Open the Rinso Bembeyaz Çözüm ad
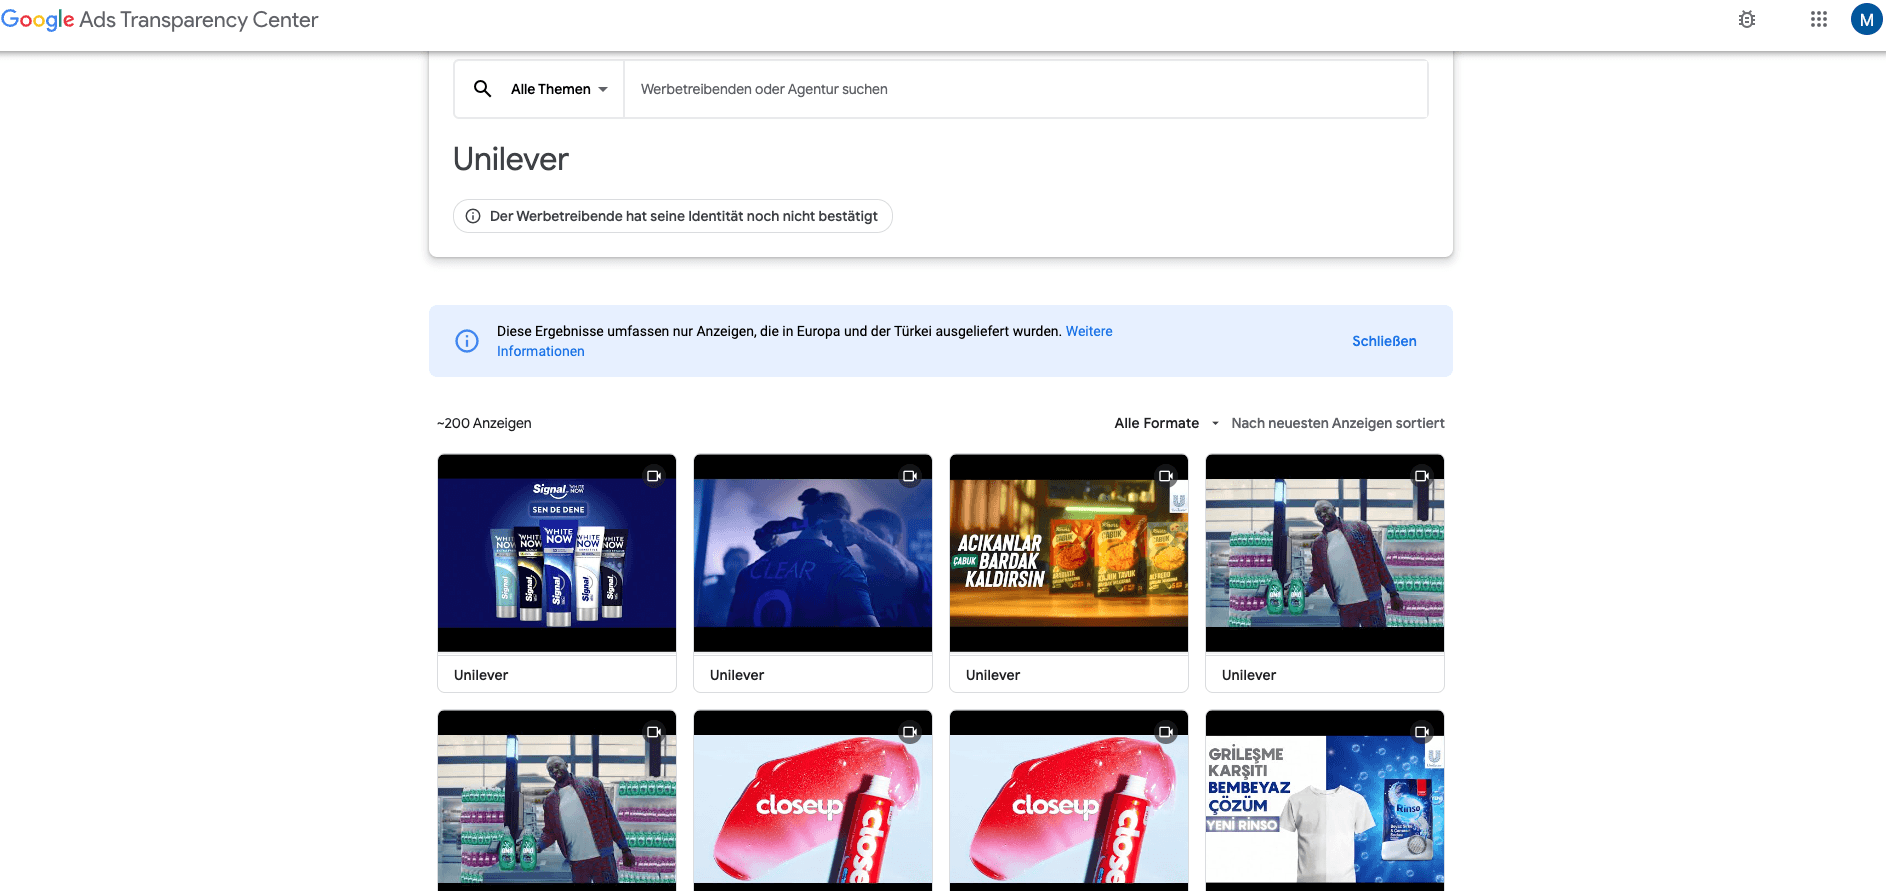 point(1325,801)
